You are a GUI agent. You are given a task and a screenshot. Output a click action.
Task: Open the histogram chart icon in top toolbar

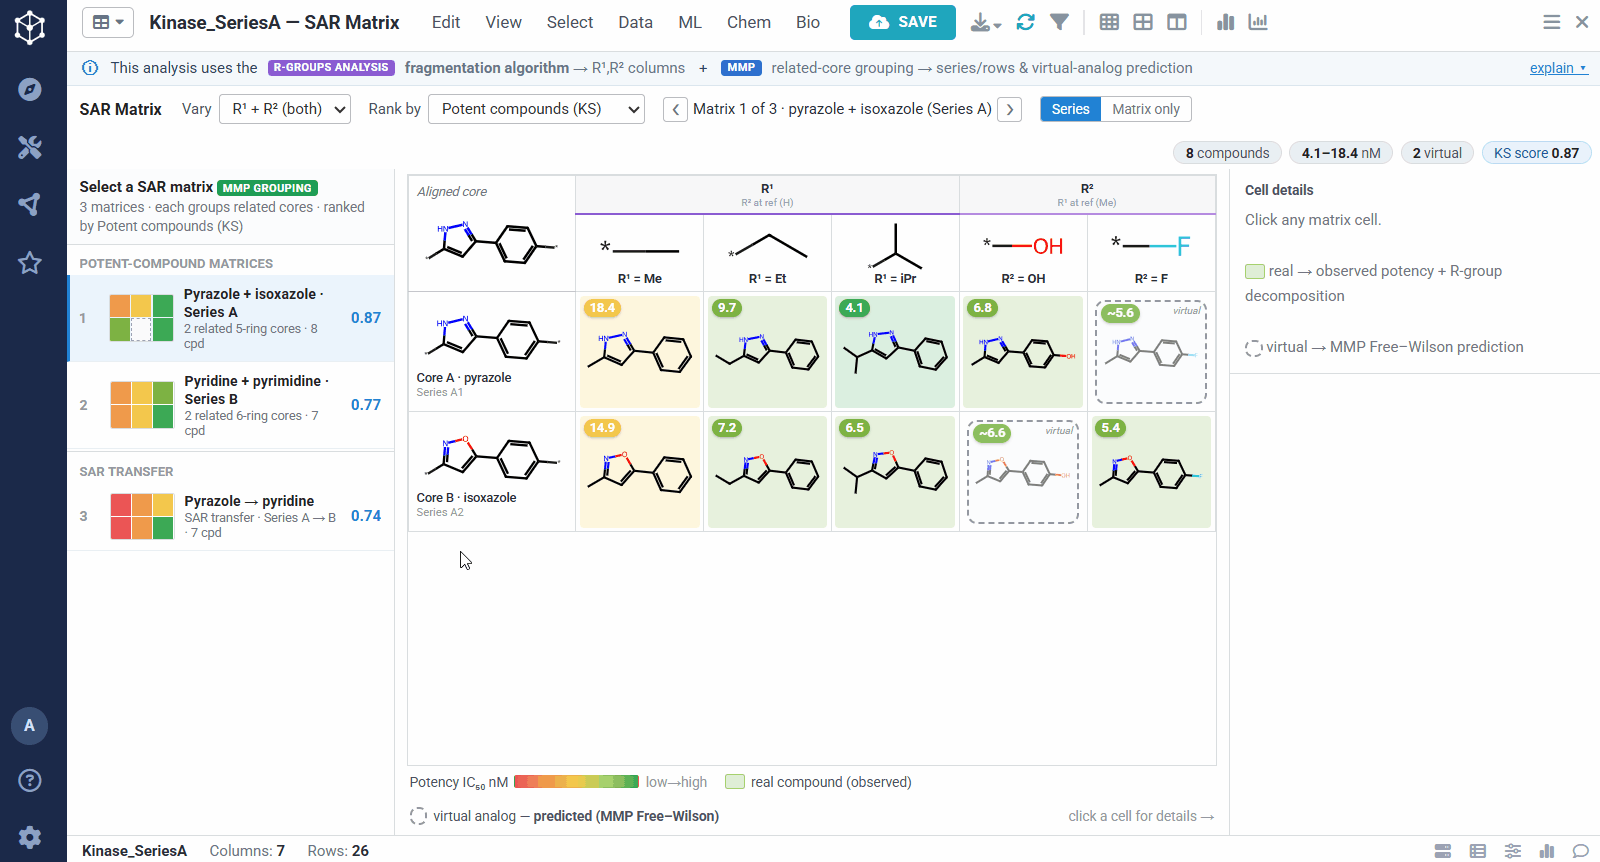1258,22
